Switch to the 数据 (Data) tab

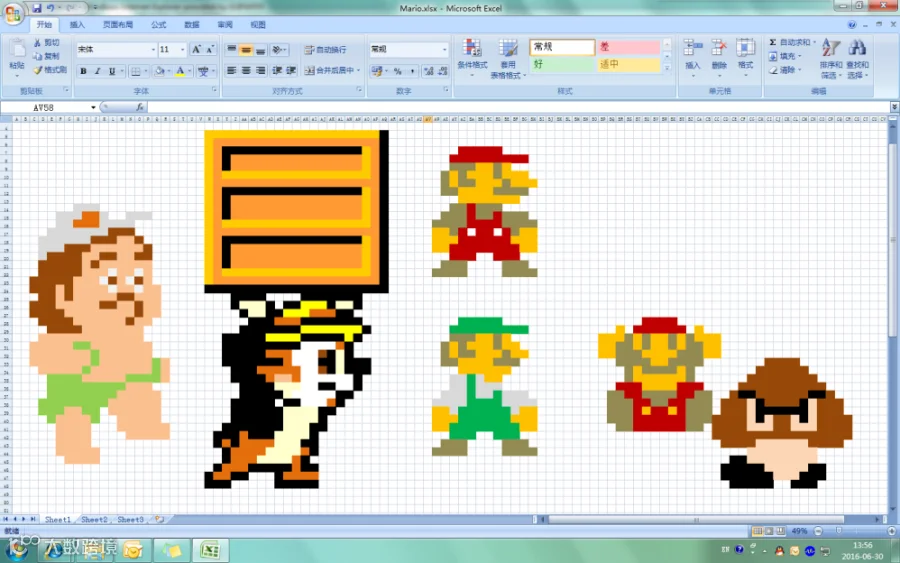[192, 25]
